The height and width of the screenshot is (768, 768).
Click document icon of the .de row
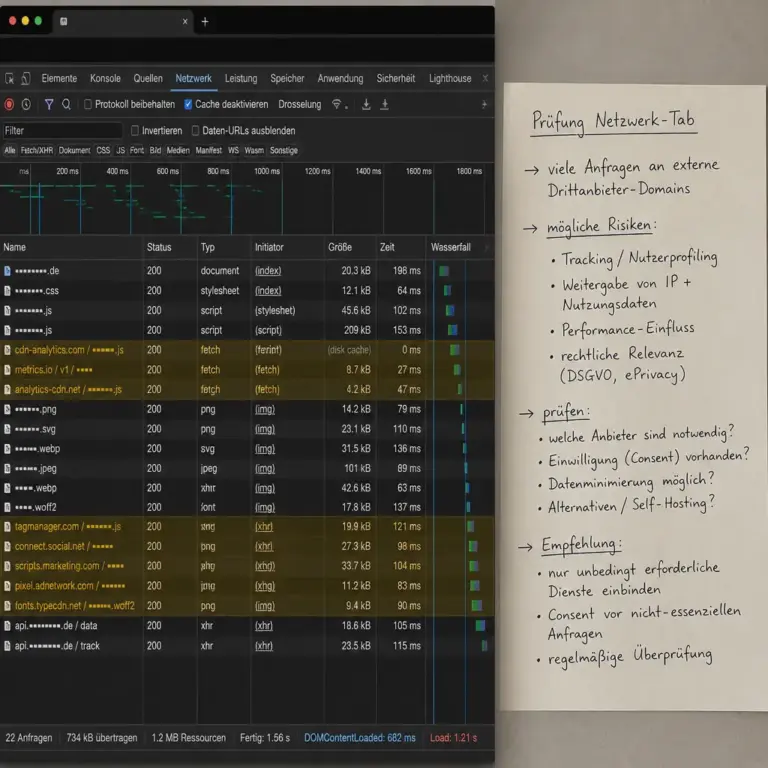click(x=7, y=271)
